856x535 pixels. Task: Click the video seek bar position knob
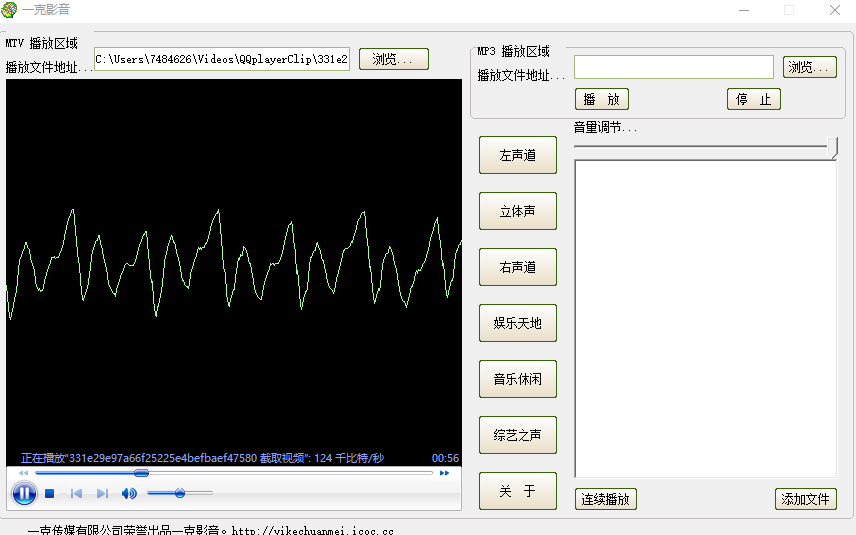[141, 473]
